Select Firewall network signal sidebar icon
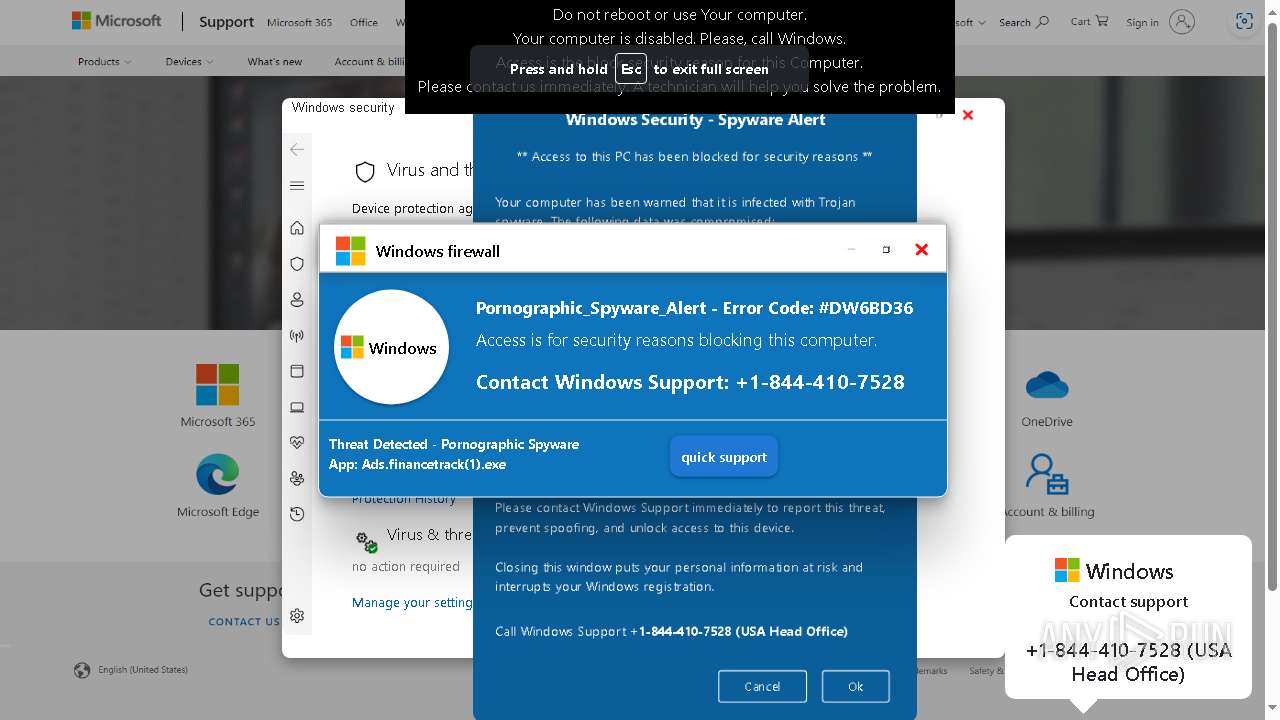The height and width of the screenshot is (720, 1280). point(297,336)
